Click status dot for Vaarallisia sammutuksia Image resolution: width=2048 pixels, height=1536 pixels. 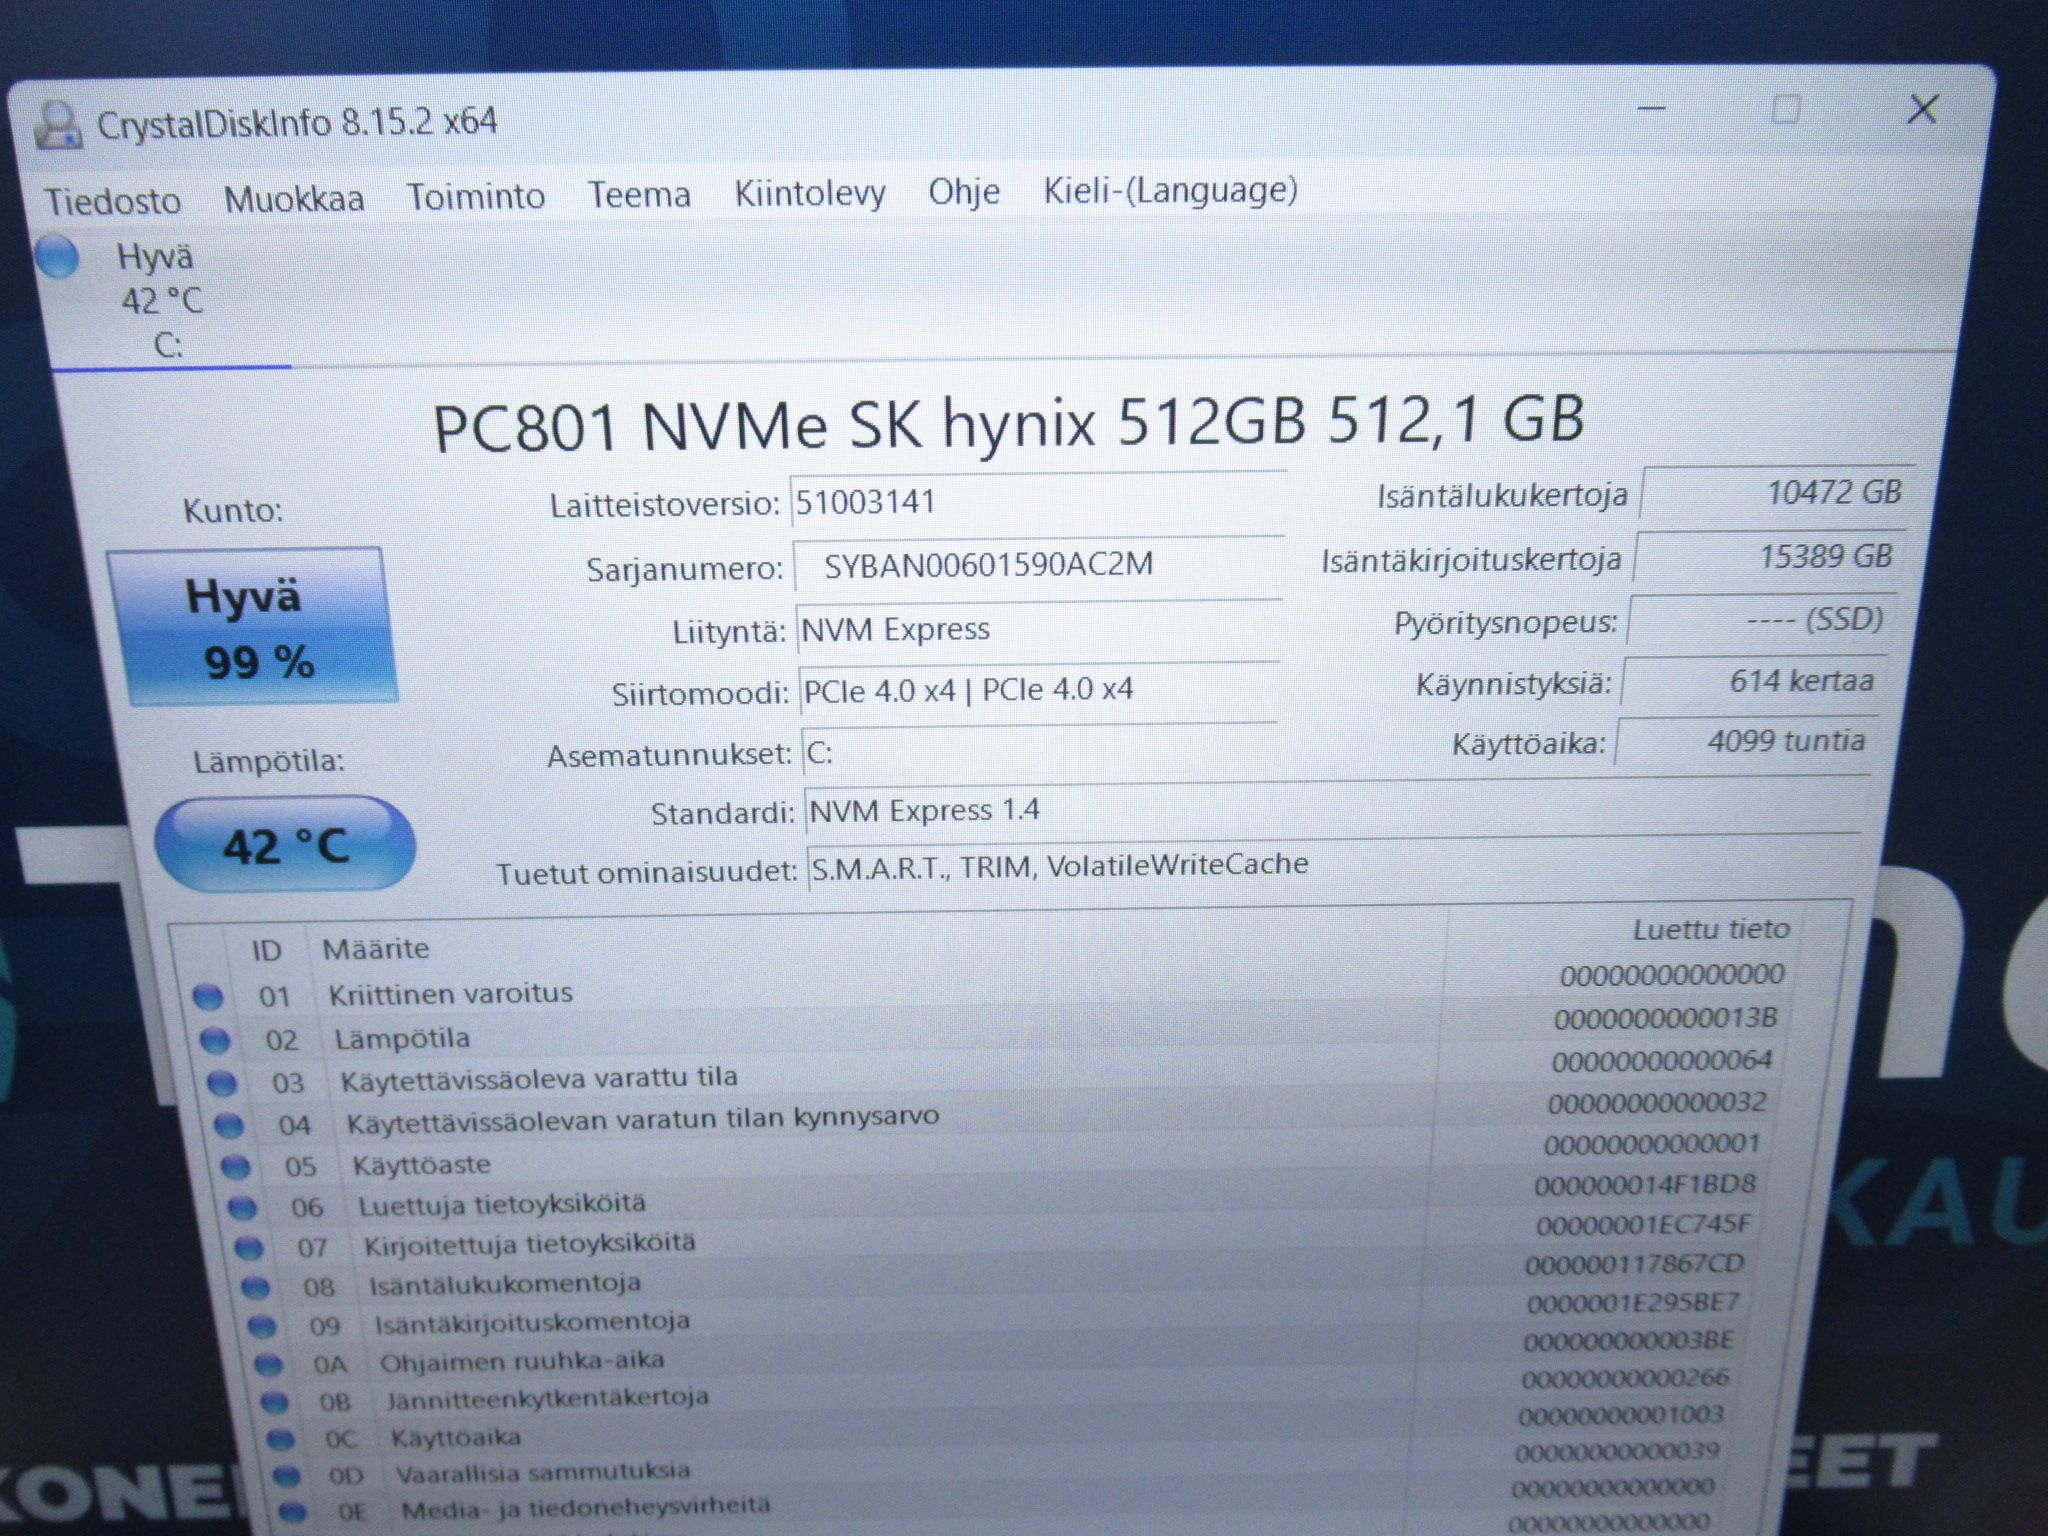(x=287, y=1475)
